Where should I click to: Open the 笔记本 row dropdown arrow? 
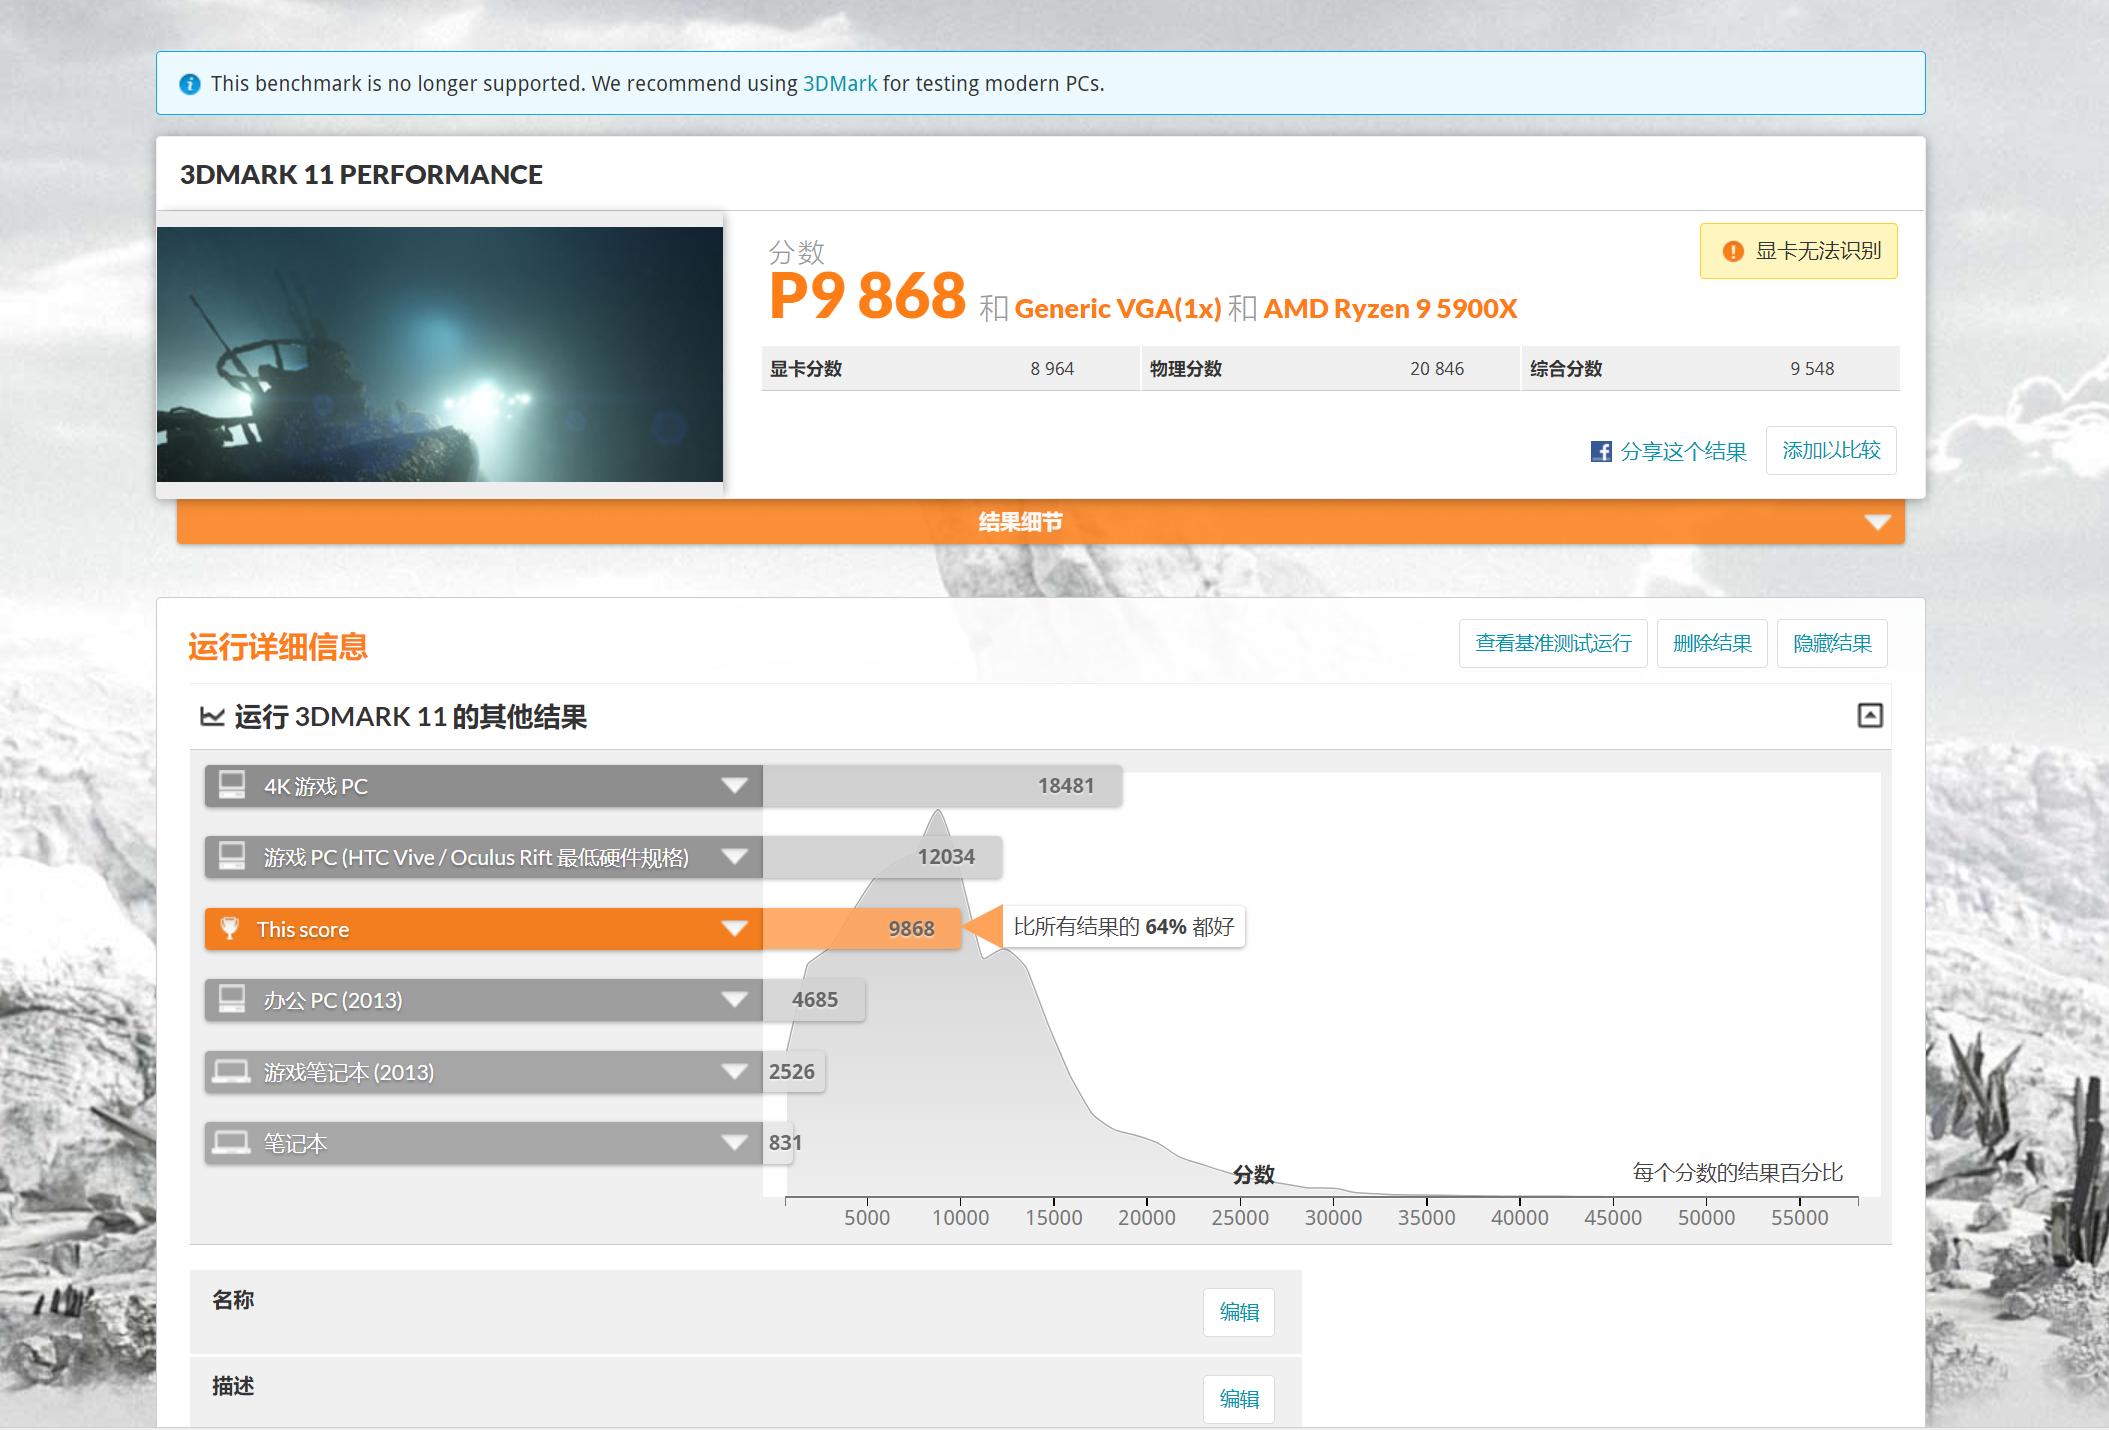pos(734,1143)
